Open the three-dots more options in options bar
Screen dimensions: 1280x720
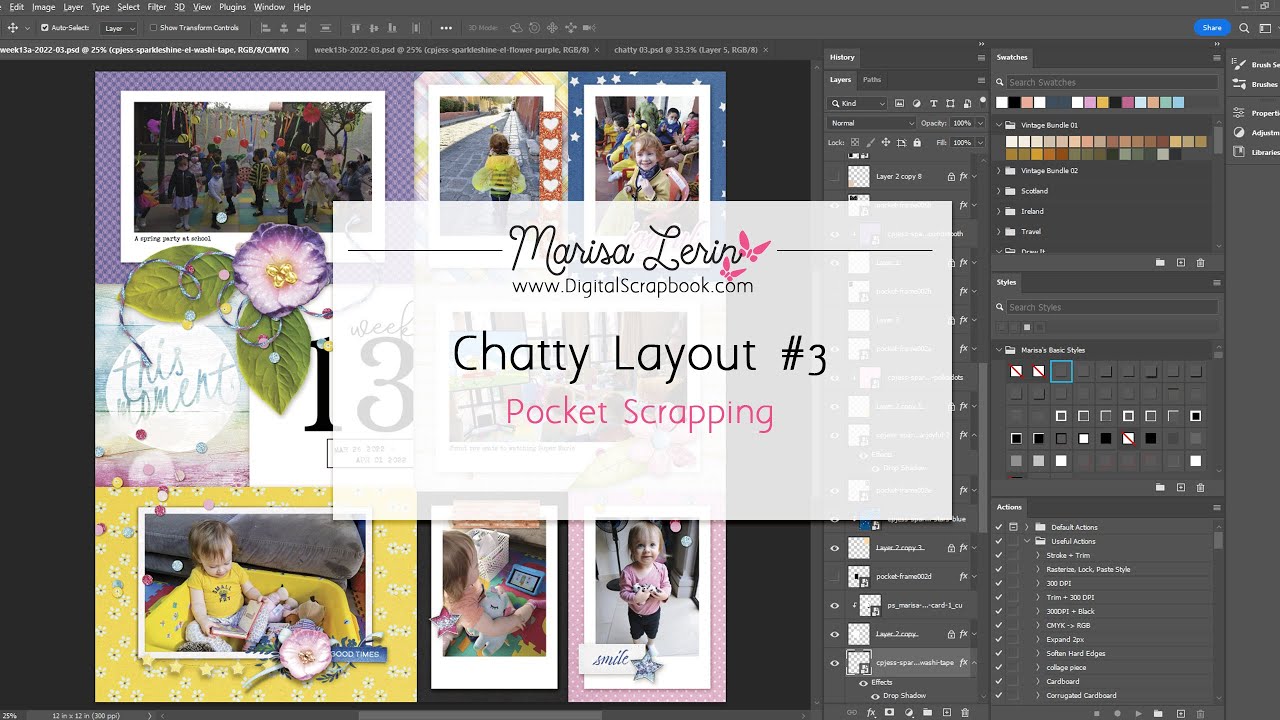point(446,28)
